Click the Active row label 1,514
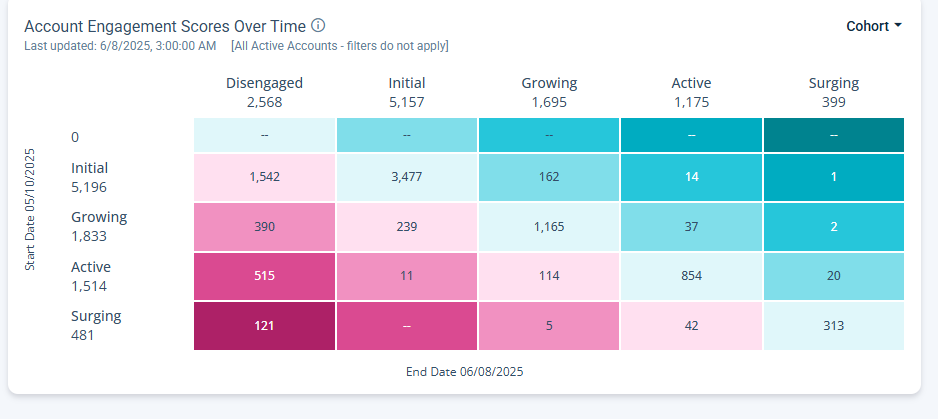The image size is (938, 419). (x=90, y=276)
